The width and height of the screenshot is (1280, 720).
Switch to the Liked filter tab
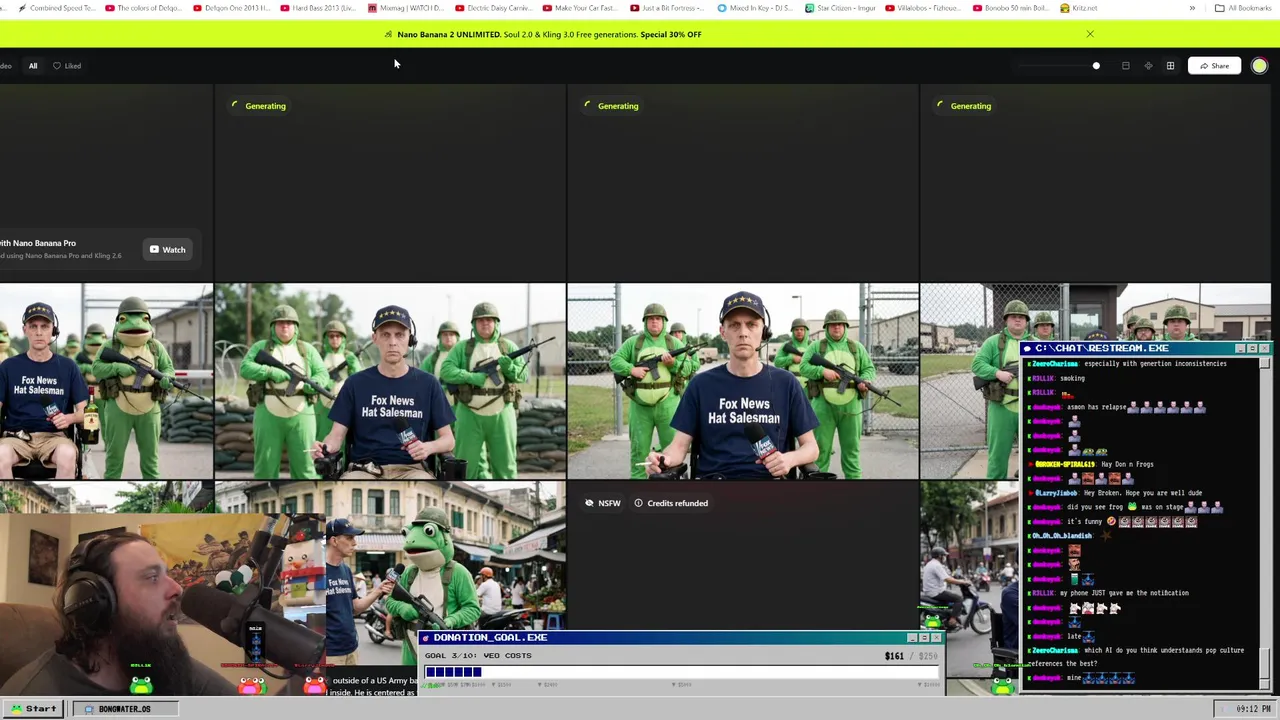point(67,66)
